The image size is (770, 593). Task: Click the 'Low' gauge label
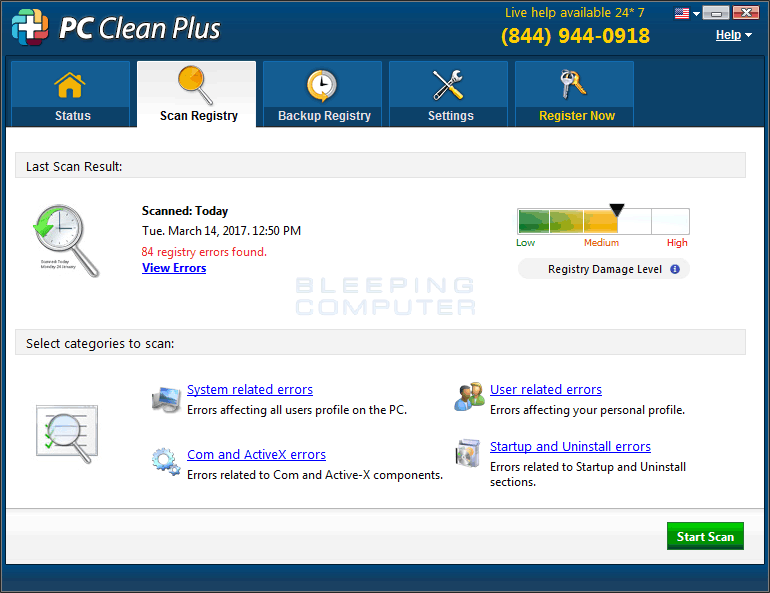click(525, 243)
